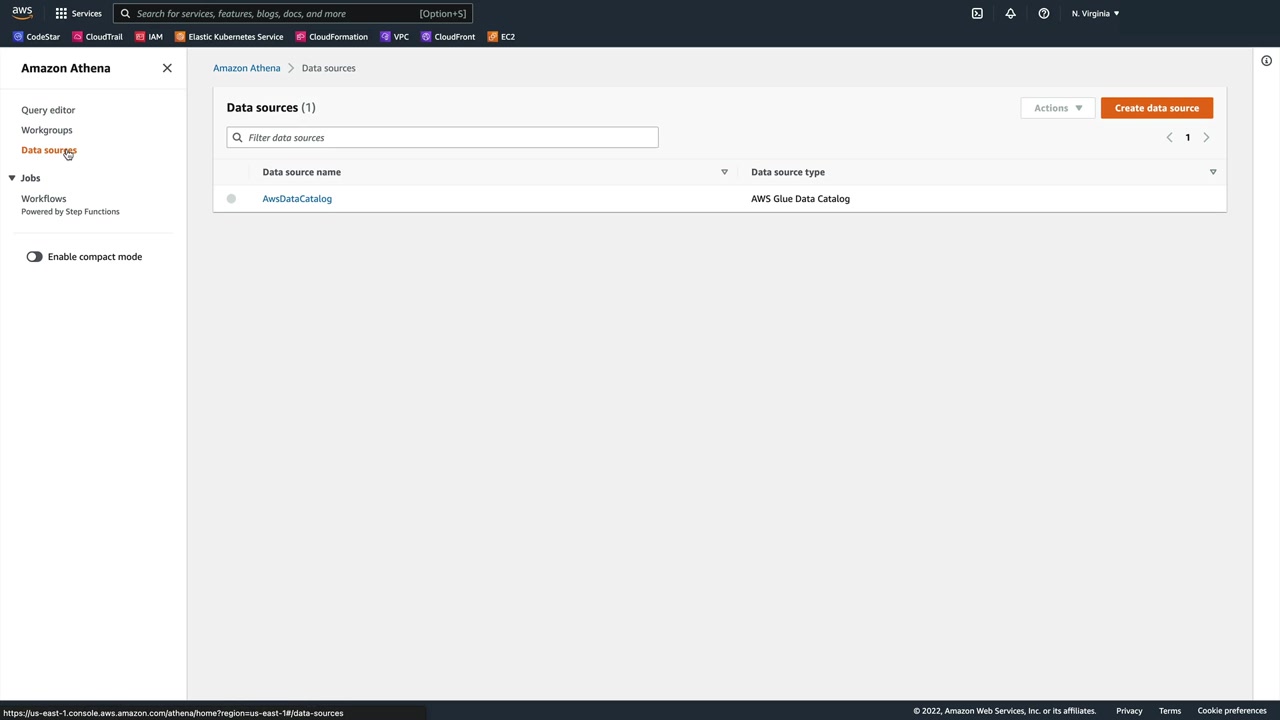The height and width of the screenshot is (720, 1280).
Task: Select the AwsDataCatalog radio button
Action: point(231,199)
